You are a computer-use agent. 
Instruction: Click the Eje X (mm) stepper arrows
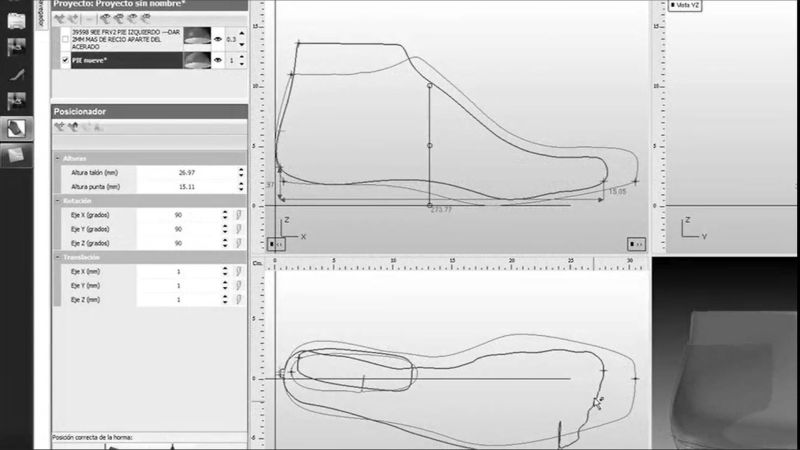[225, 271]
